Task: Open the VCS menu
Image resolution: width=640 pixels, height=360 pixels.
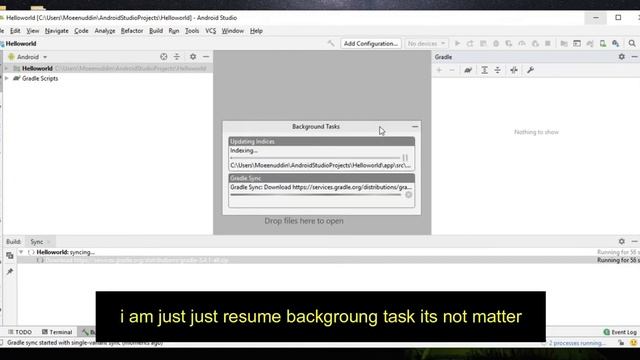Action: click(211, 31)
